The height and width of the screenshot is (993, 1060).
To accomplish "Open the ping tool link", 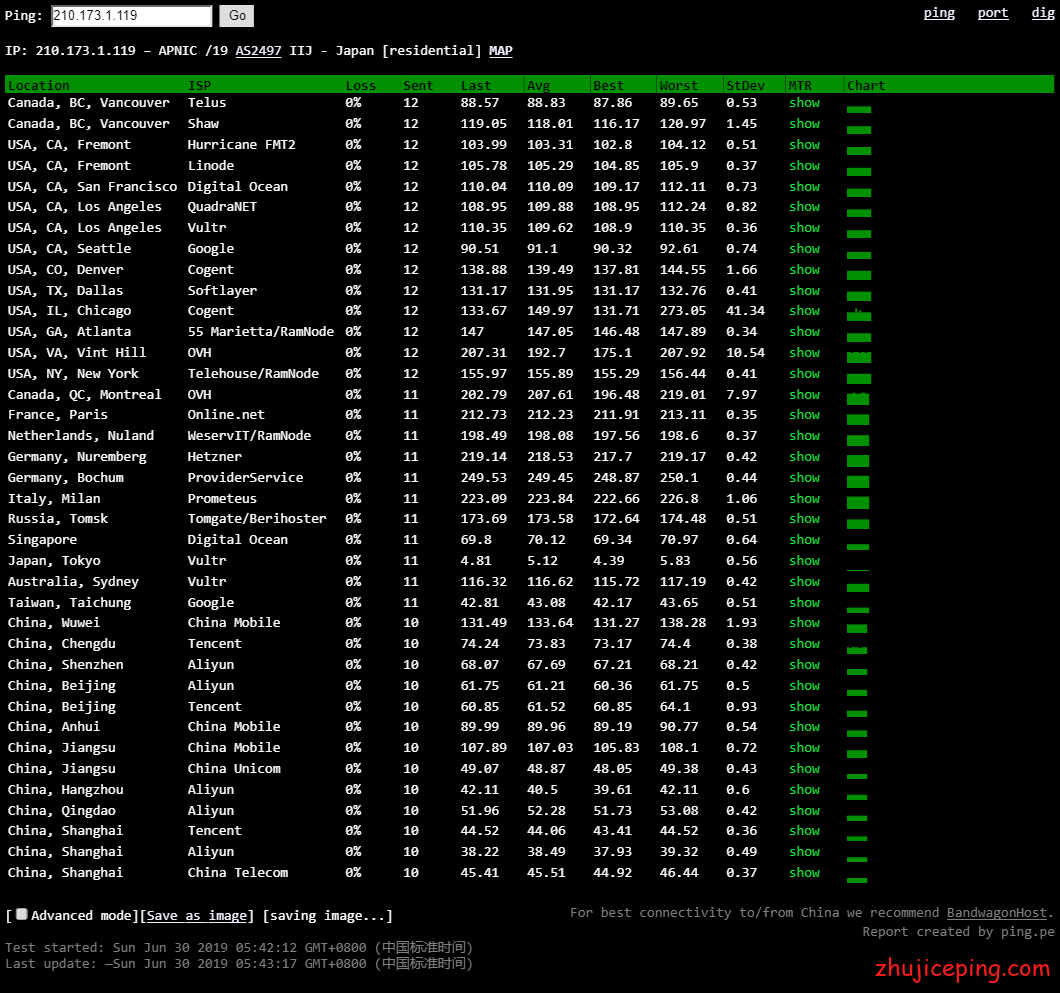I will click(939, 13).
